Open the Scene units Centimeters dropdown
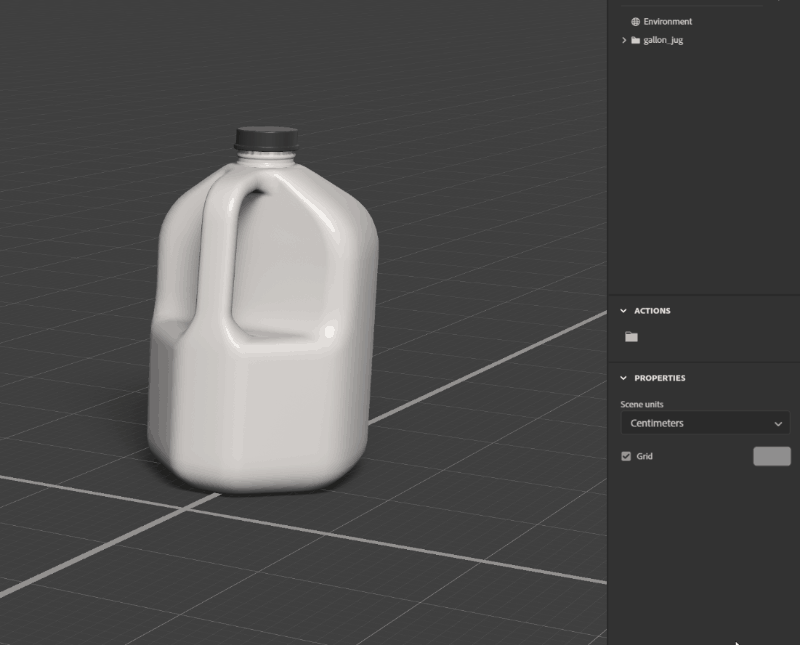Image resolution: width=800 pixels, height=645 pixels. tap(705, 423)
